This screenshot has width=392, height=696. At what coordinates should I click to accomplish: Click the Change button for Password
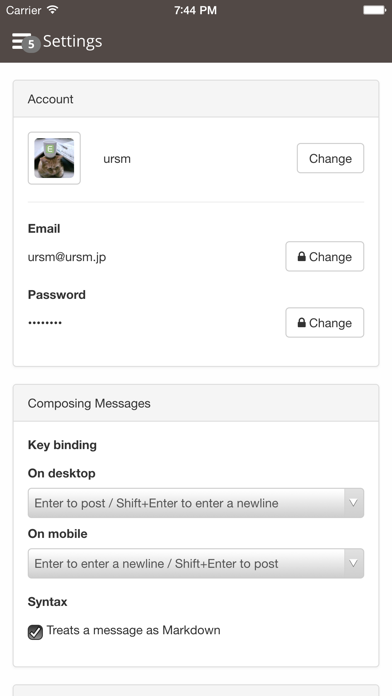click(x=325, y=322)
